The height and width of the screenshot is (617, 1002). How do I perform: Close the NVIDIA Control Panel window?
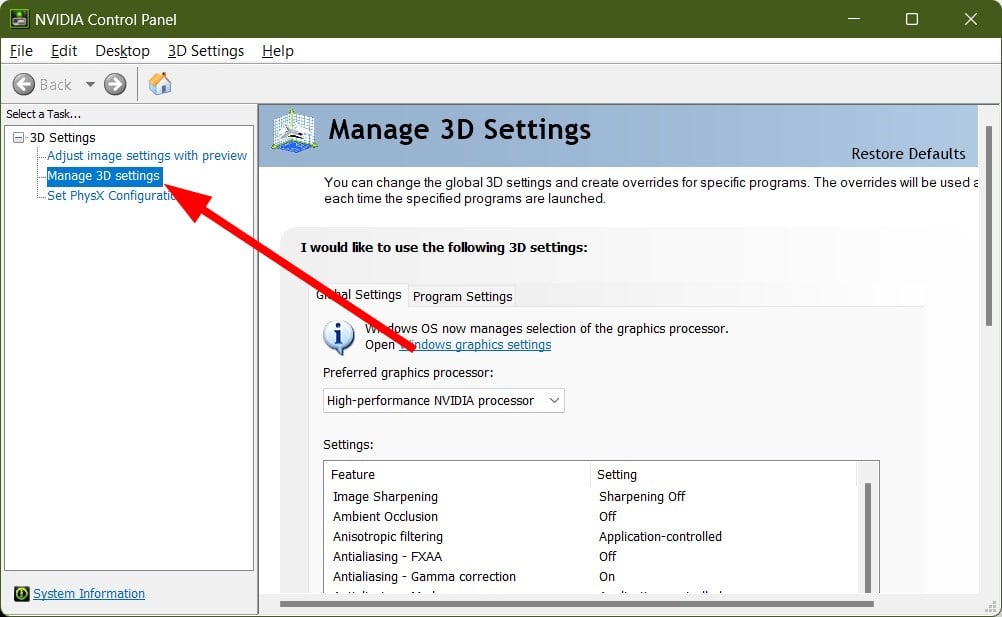click(x=971, y=19)
